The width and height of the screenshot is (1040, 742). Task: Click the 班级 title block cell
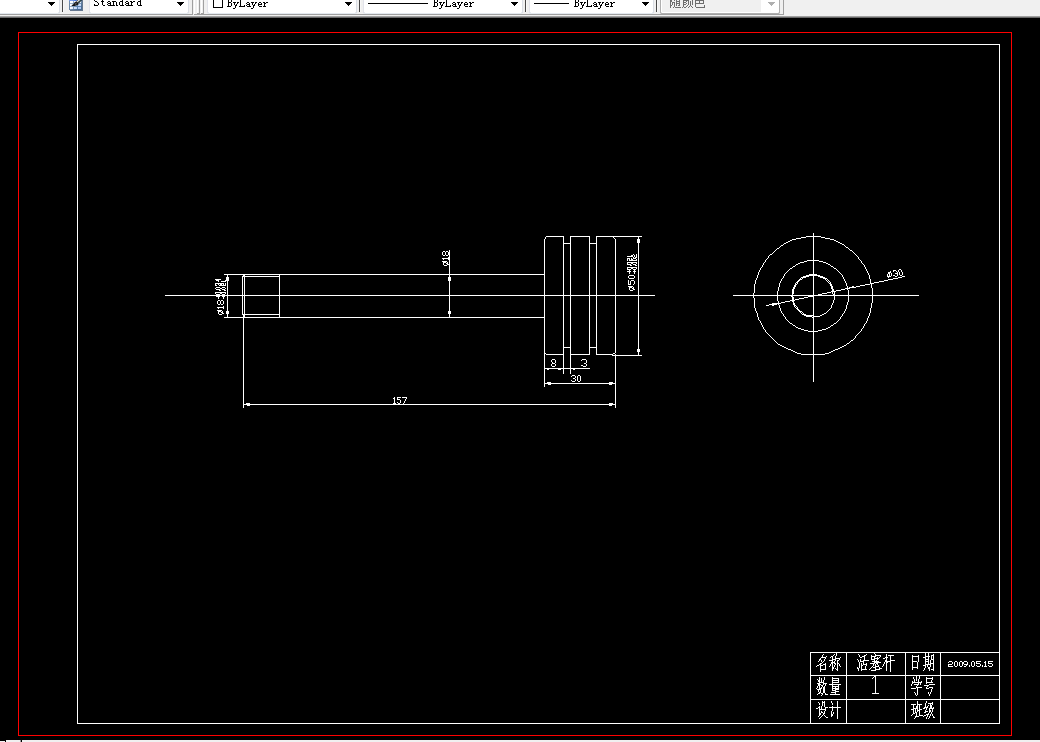tap(922, 711)
